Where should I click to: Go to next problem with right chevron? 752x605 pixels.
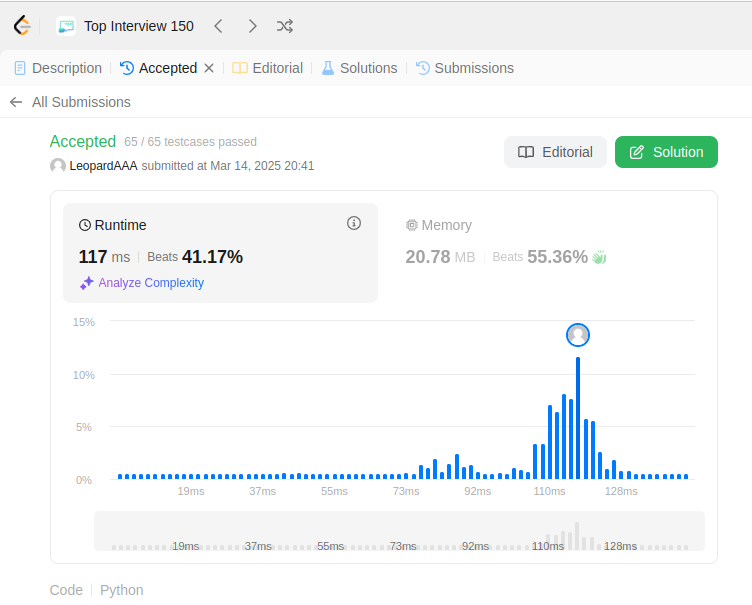[x=252, y=26]
